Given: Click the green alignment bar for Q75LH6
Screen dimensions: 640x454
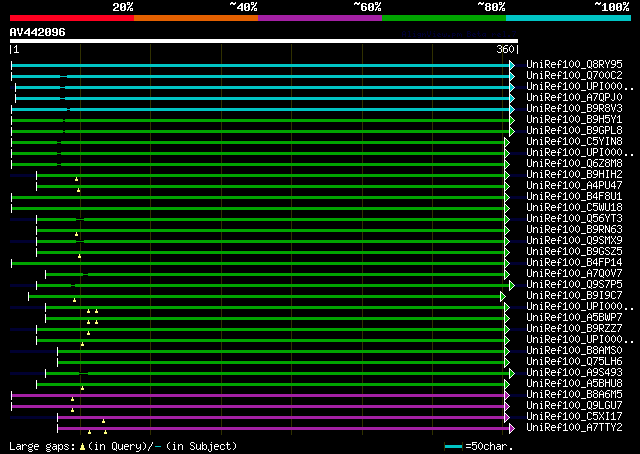Looking at the screenshot, I should (x=281, y=363).
